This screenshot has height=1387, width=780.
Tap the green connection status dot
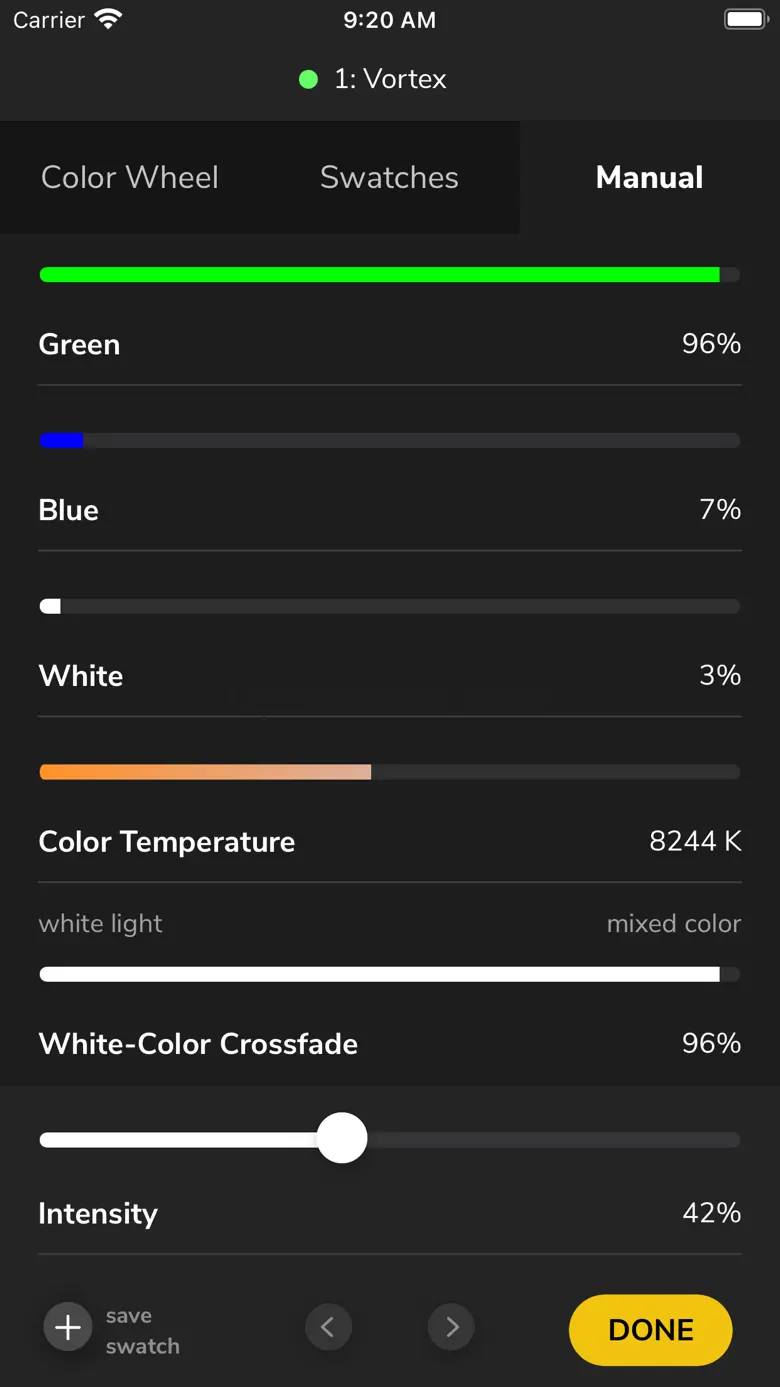click(308, 79)
